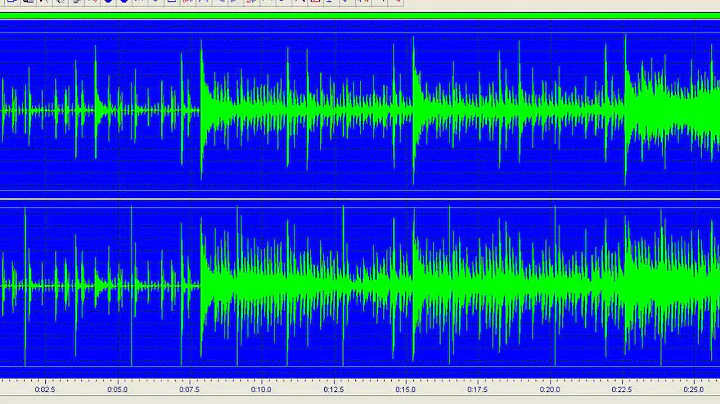Set the cursor at 0:20.0 on the ruler
Screen dimensions: 720x404
(x=550, y=389)
